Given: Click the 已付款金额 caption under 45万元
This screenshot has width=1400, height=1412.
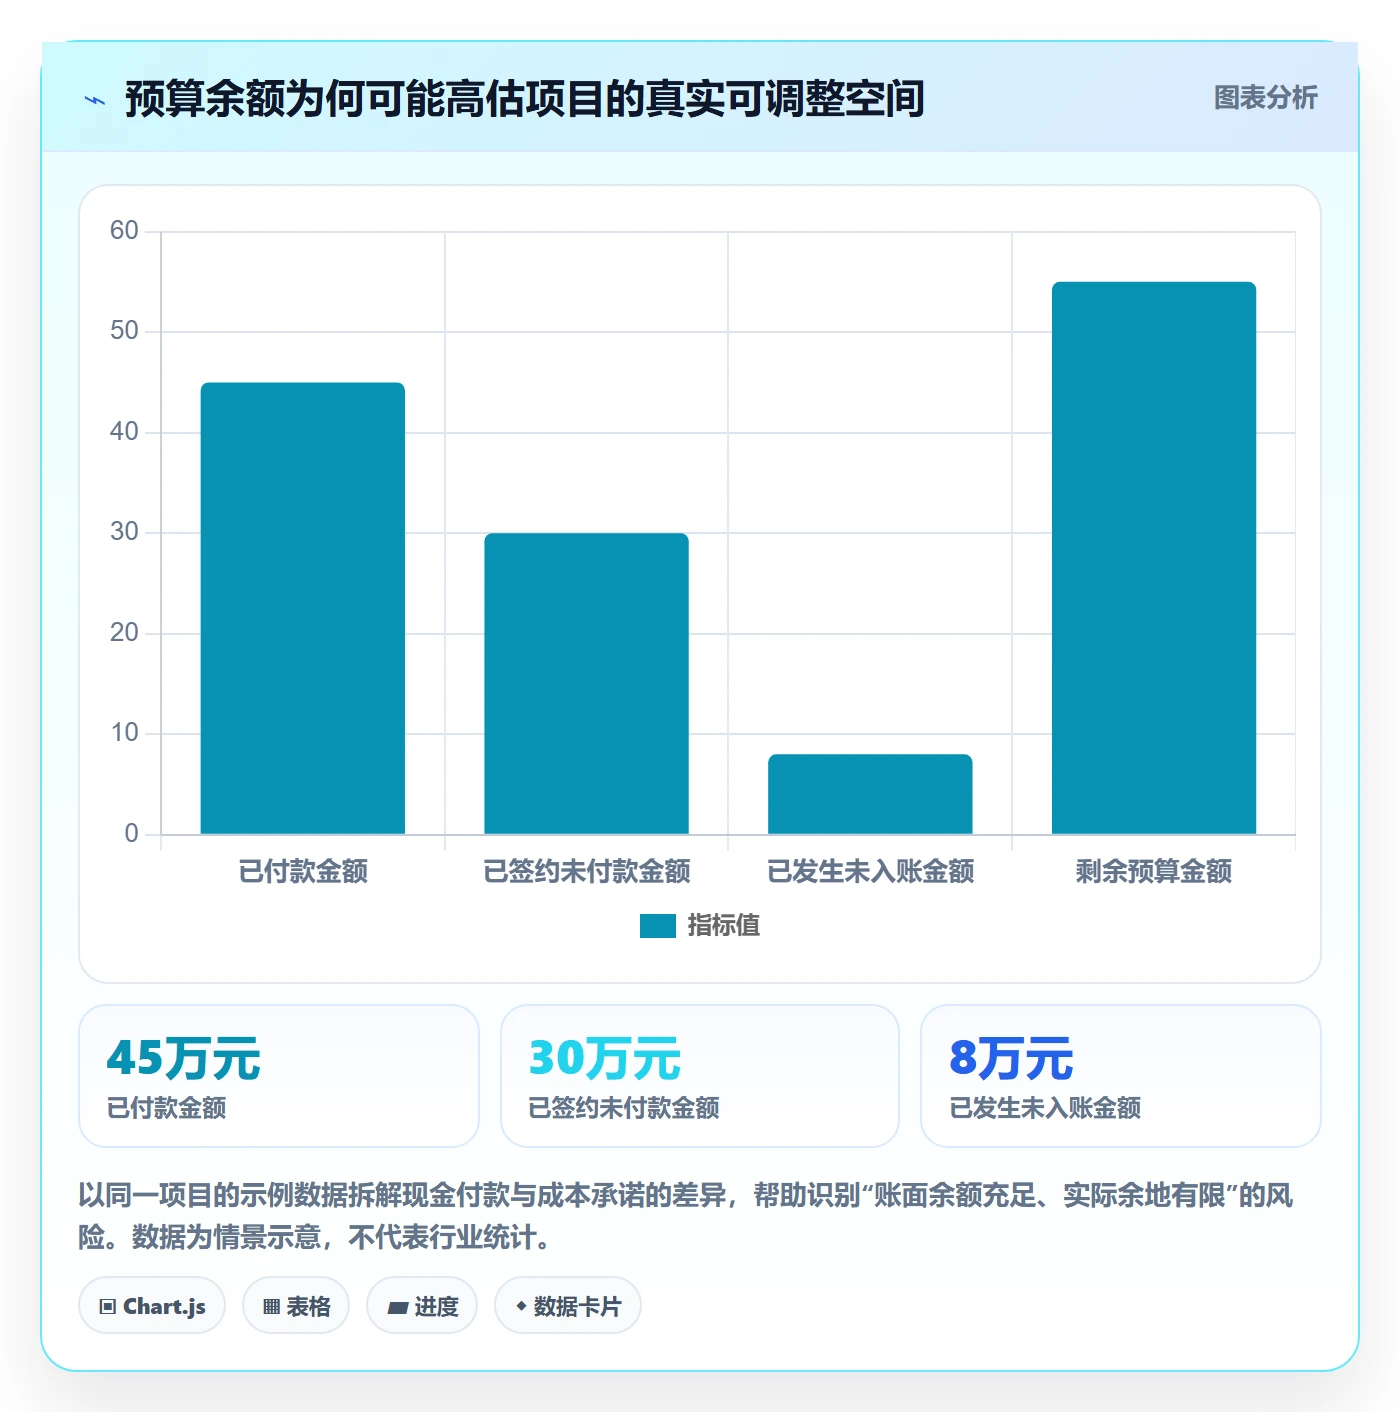Looking at the screenshot, I should point(166,1108).
